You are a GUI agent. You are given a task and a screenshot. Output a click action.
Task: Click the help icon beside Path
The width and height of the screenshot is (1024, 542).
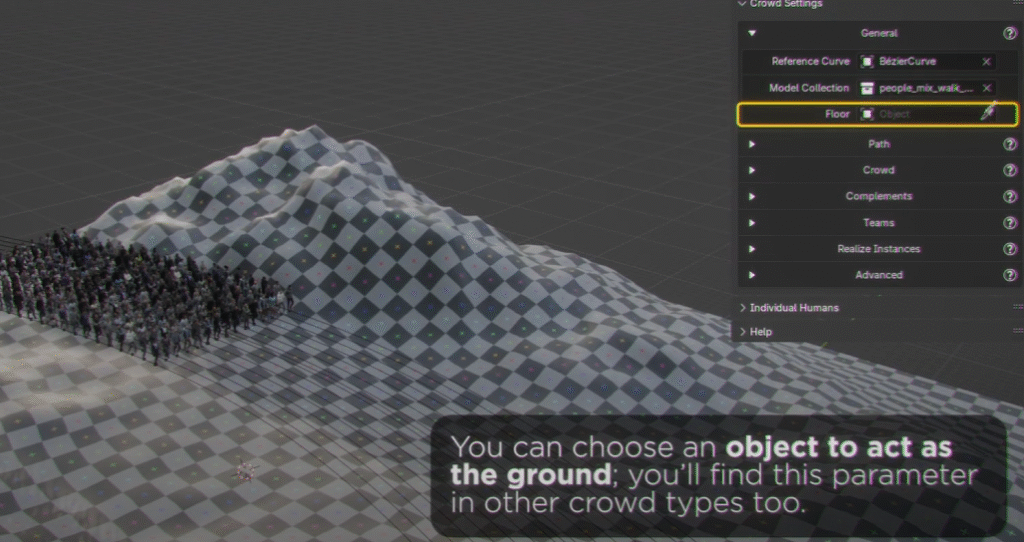1009,144
